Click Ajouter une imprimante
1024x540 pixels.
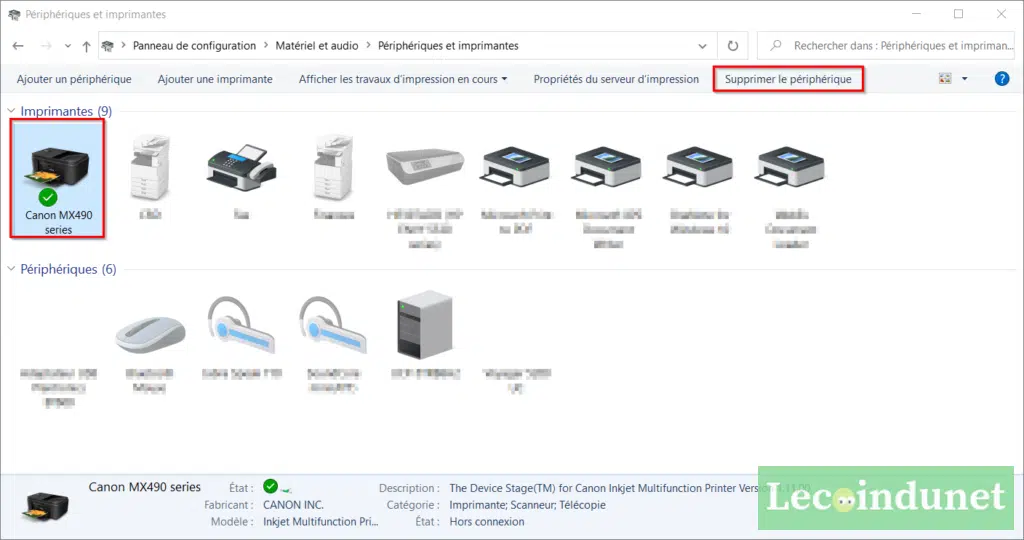[x=215, y=79]
